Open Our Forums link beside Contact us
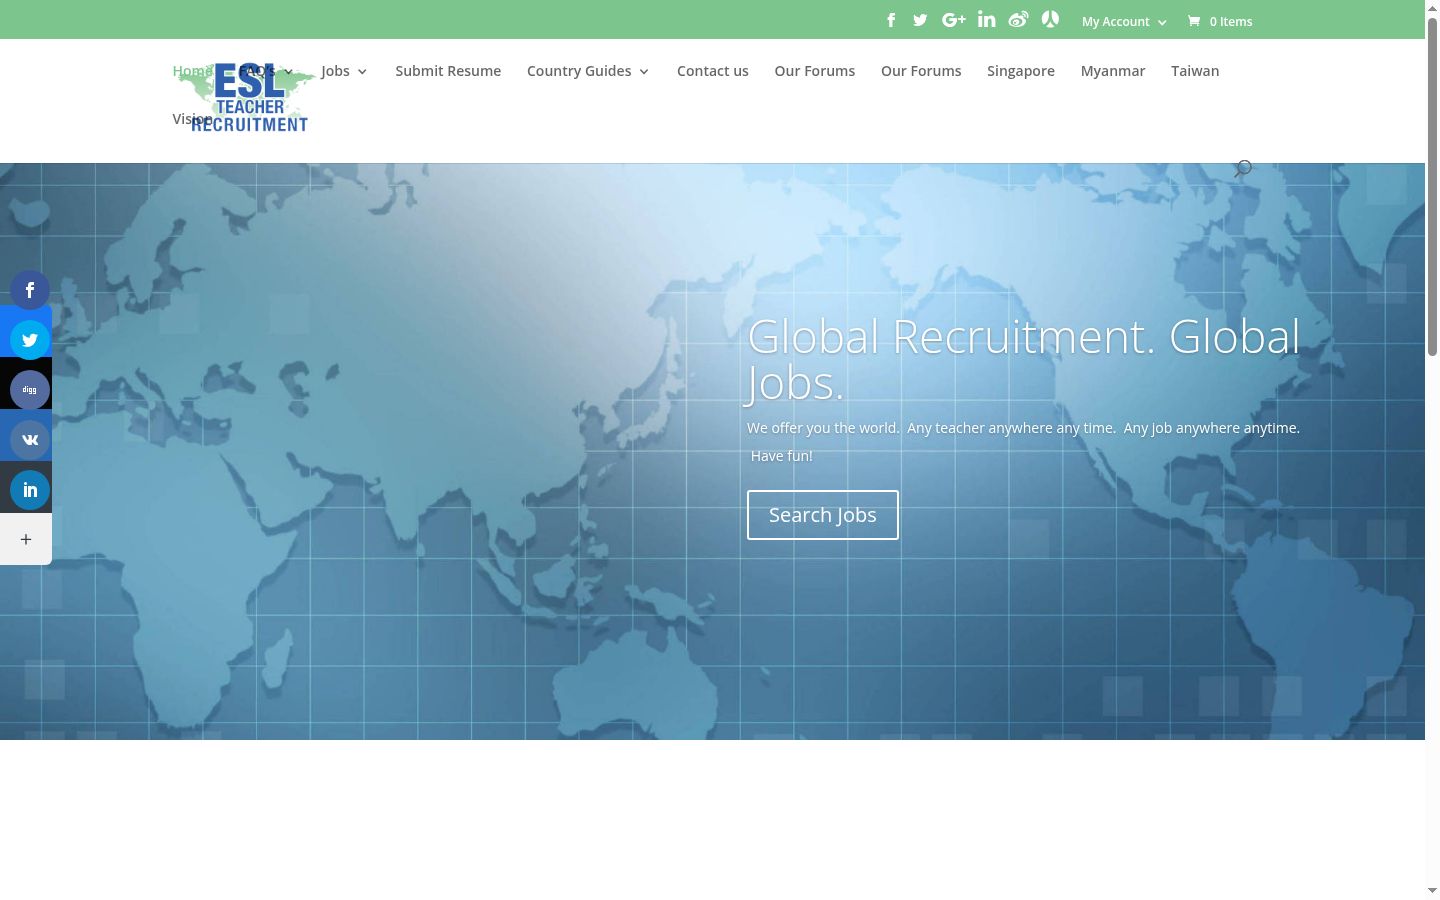Screen dimensions: 1440x900 pyautogui.click(x=815, y=71)
